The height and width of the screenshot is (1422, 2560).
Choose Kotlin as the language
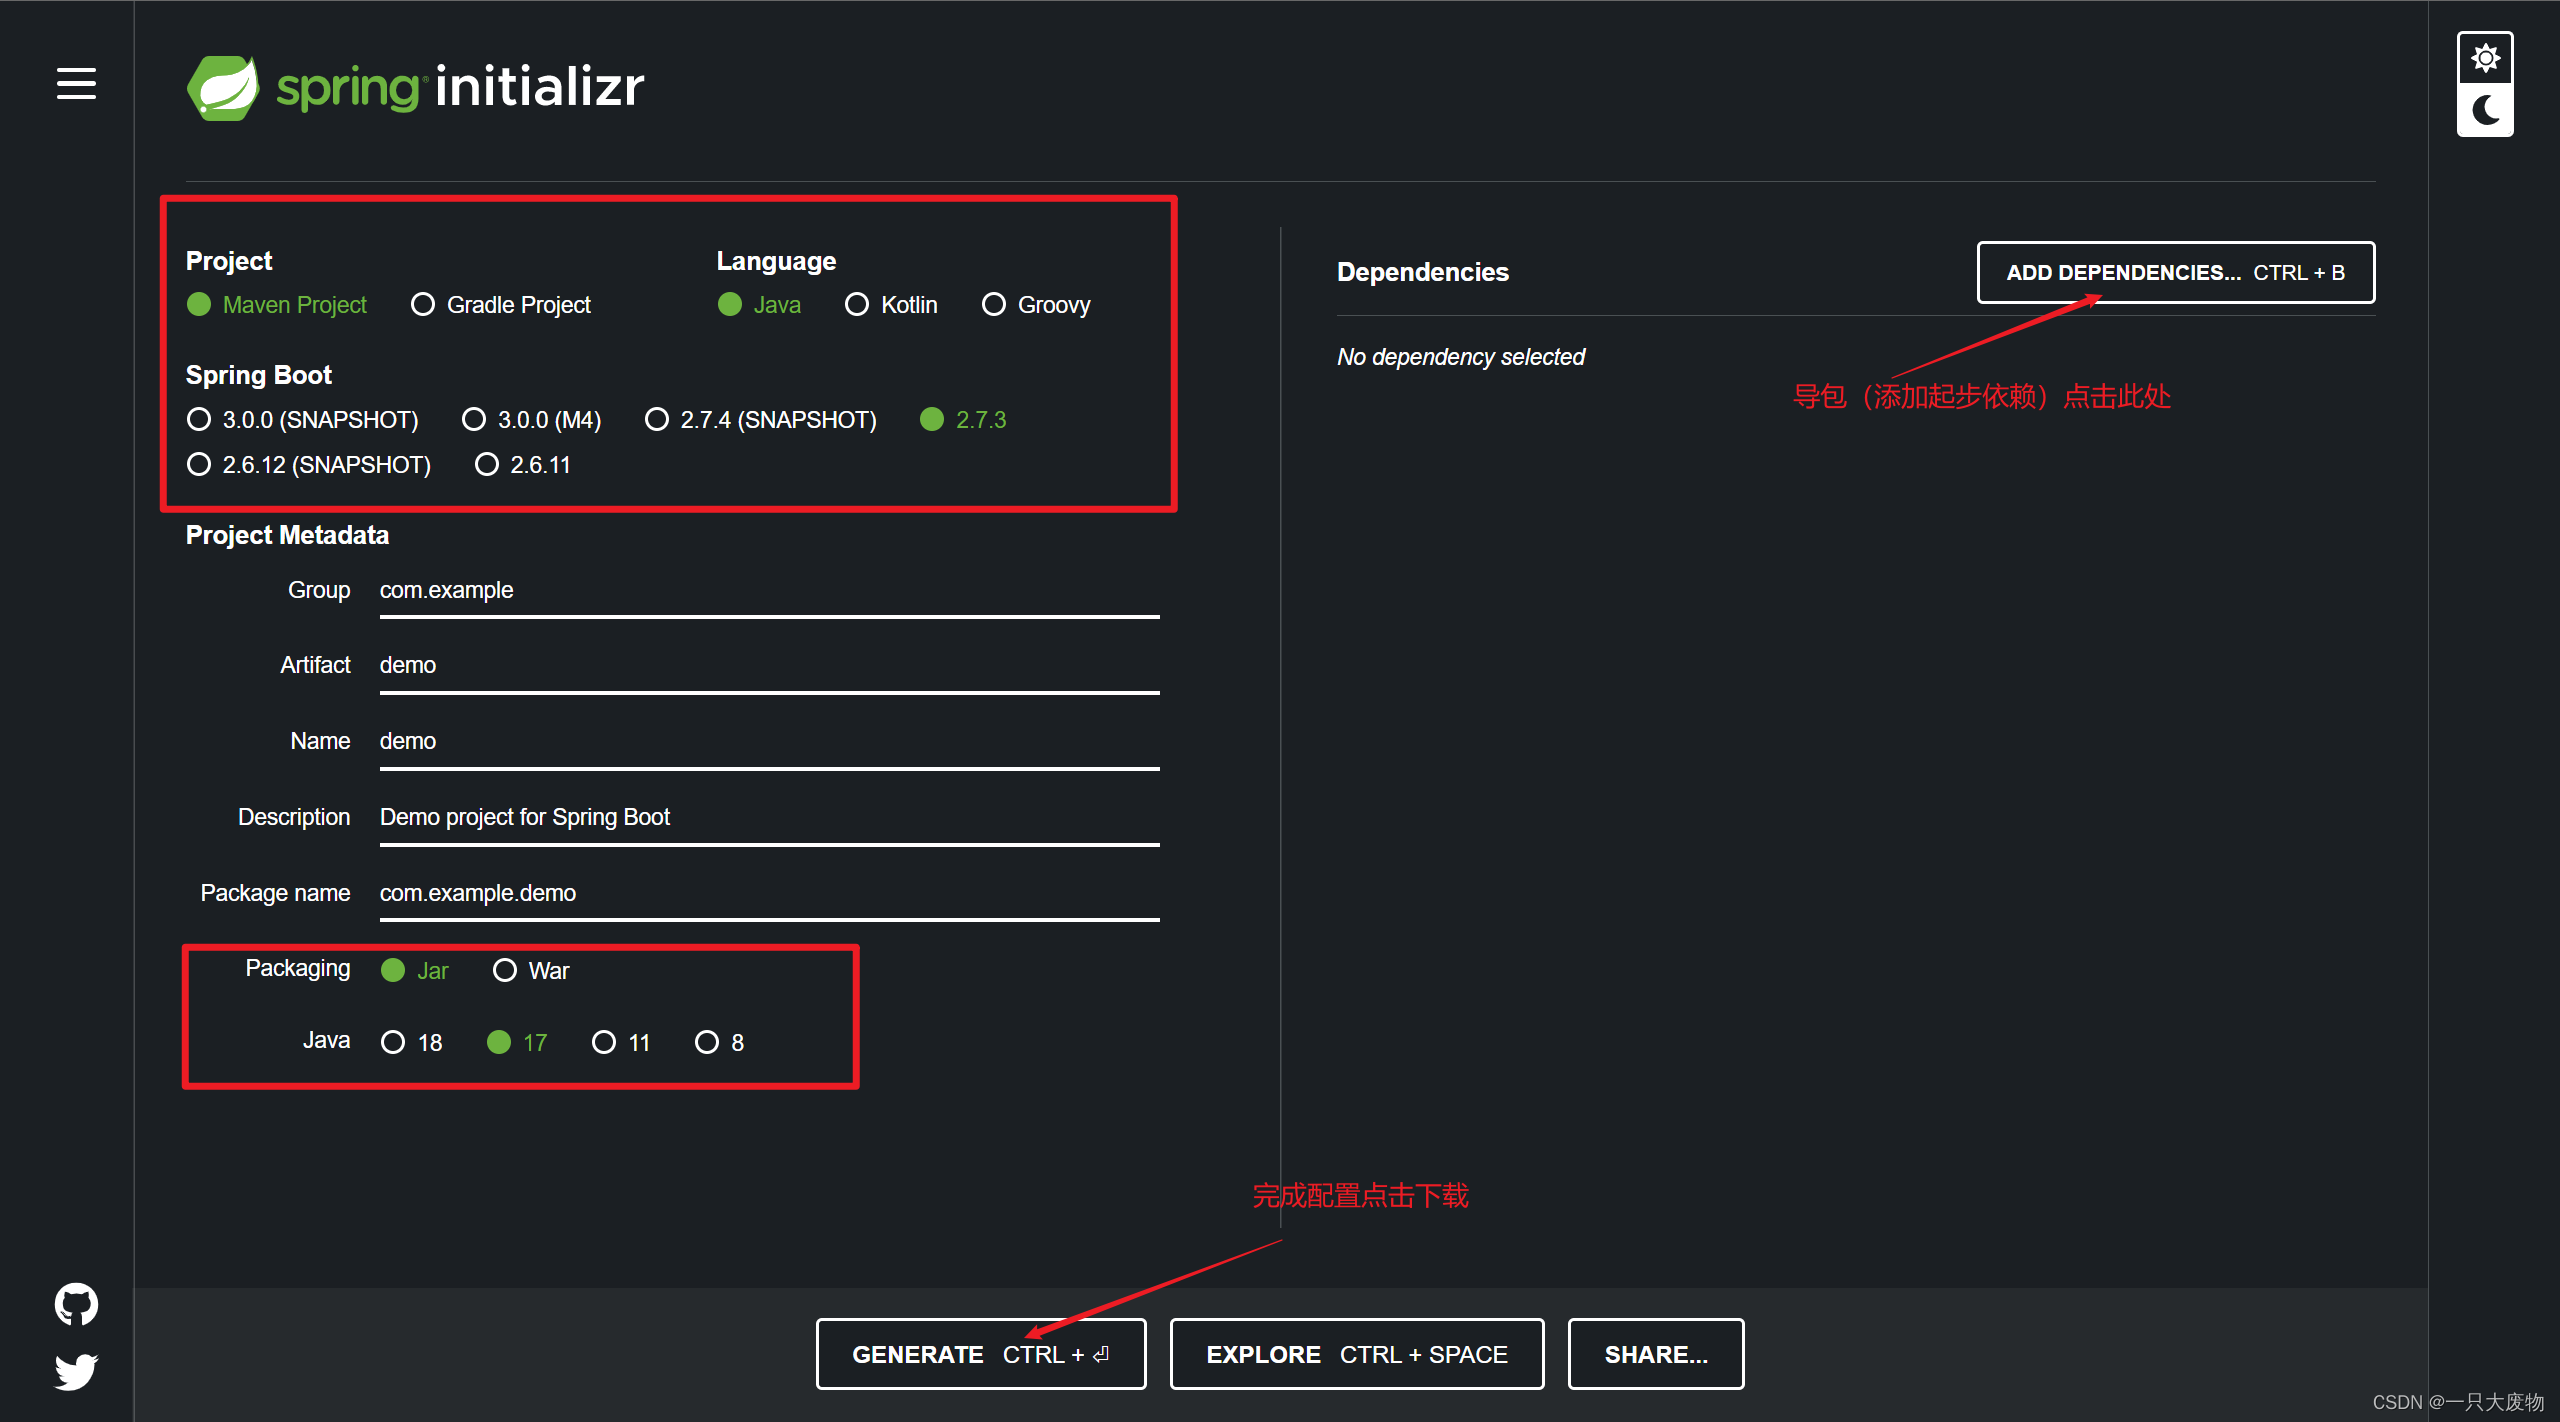(x=892, y=305)
